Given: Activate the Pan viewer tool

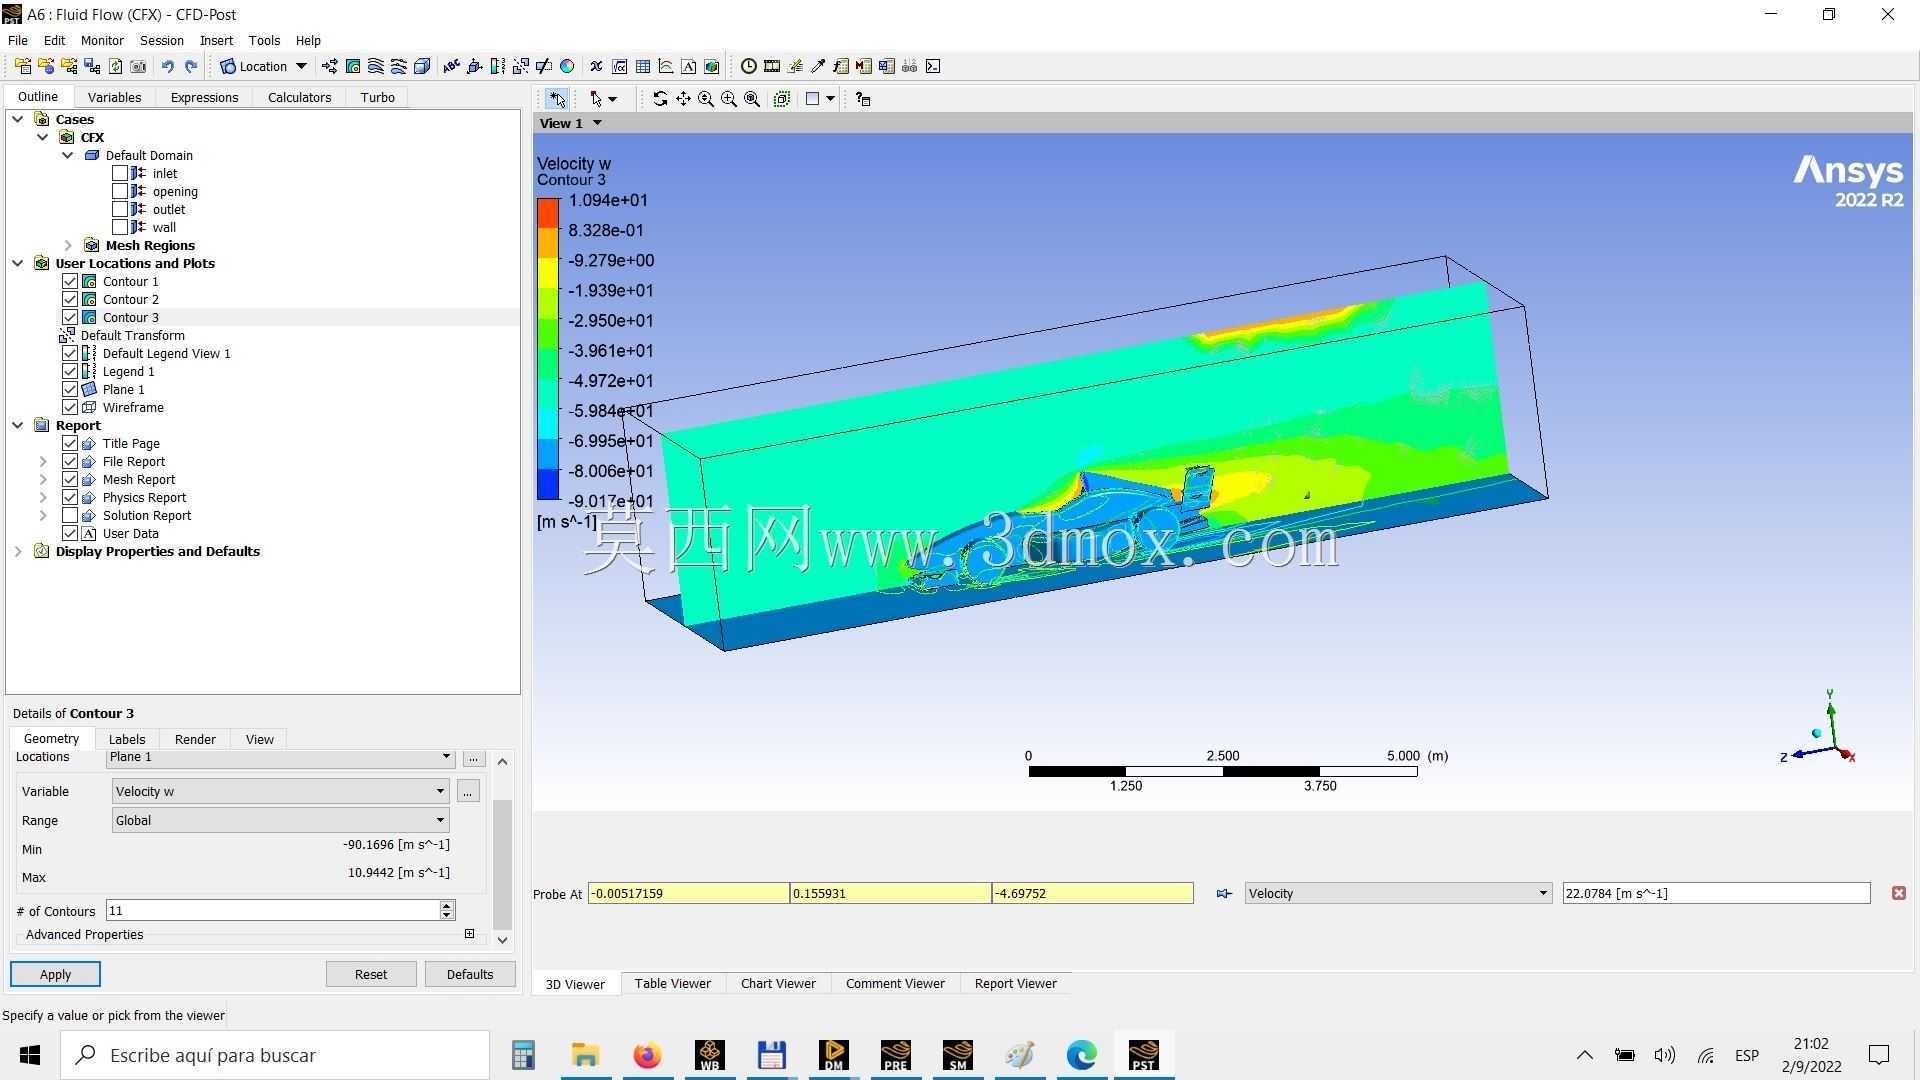Looking at the screenshot, I should (x=683, y=99).
